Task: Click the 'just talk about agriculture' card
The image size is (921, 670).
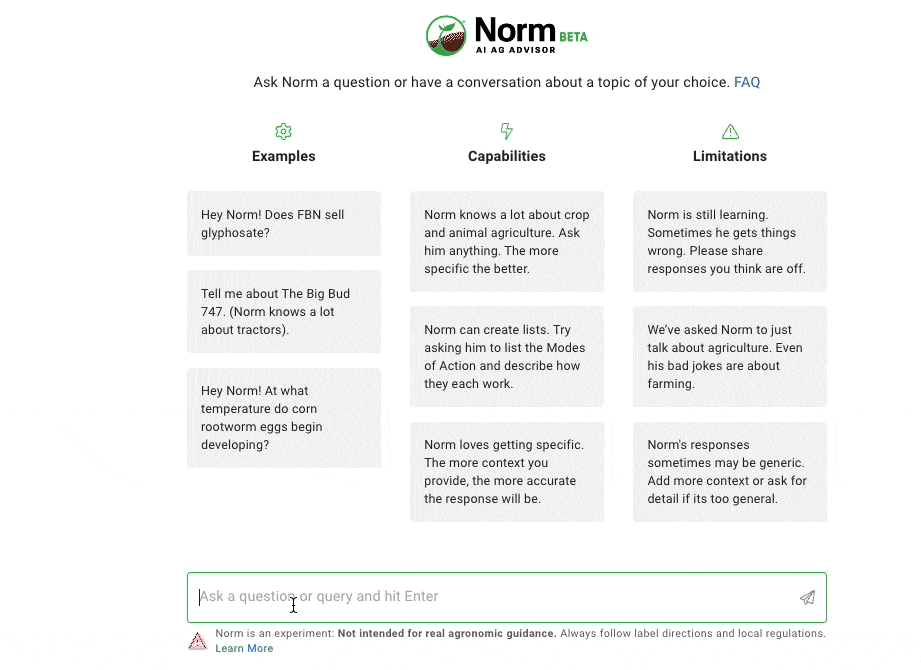Action: [730, 357]
